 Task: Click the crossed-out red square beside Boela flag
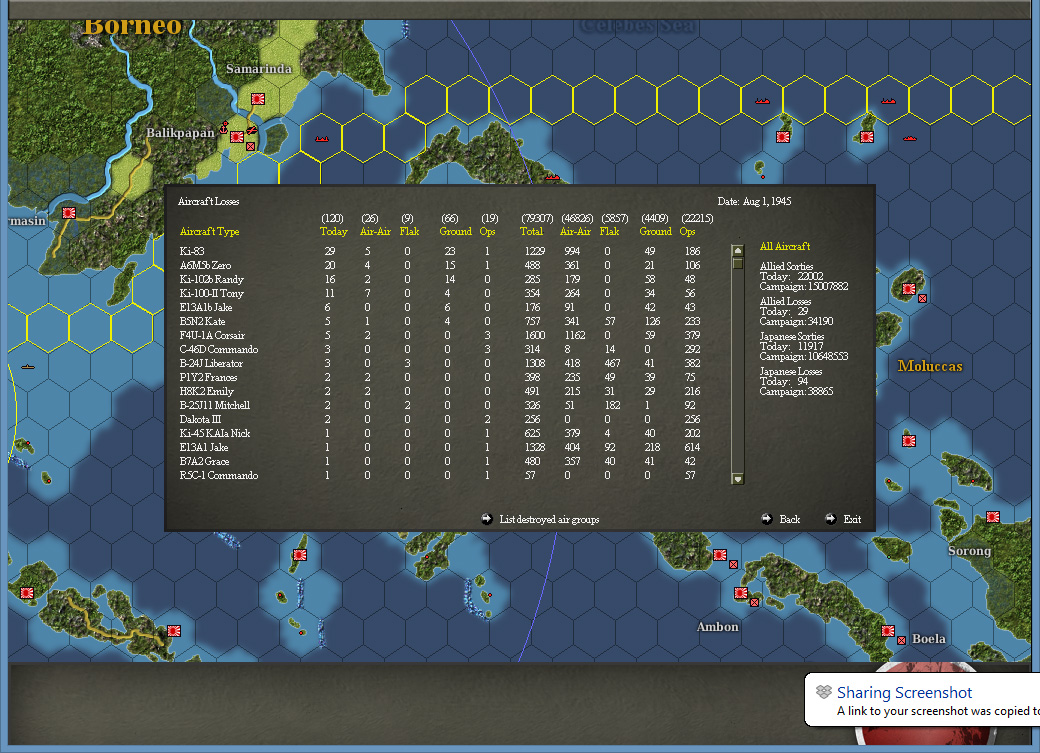point(901,640)
